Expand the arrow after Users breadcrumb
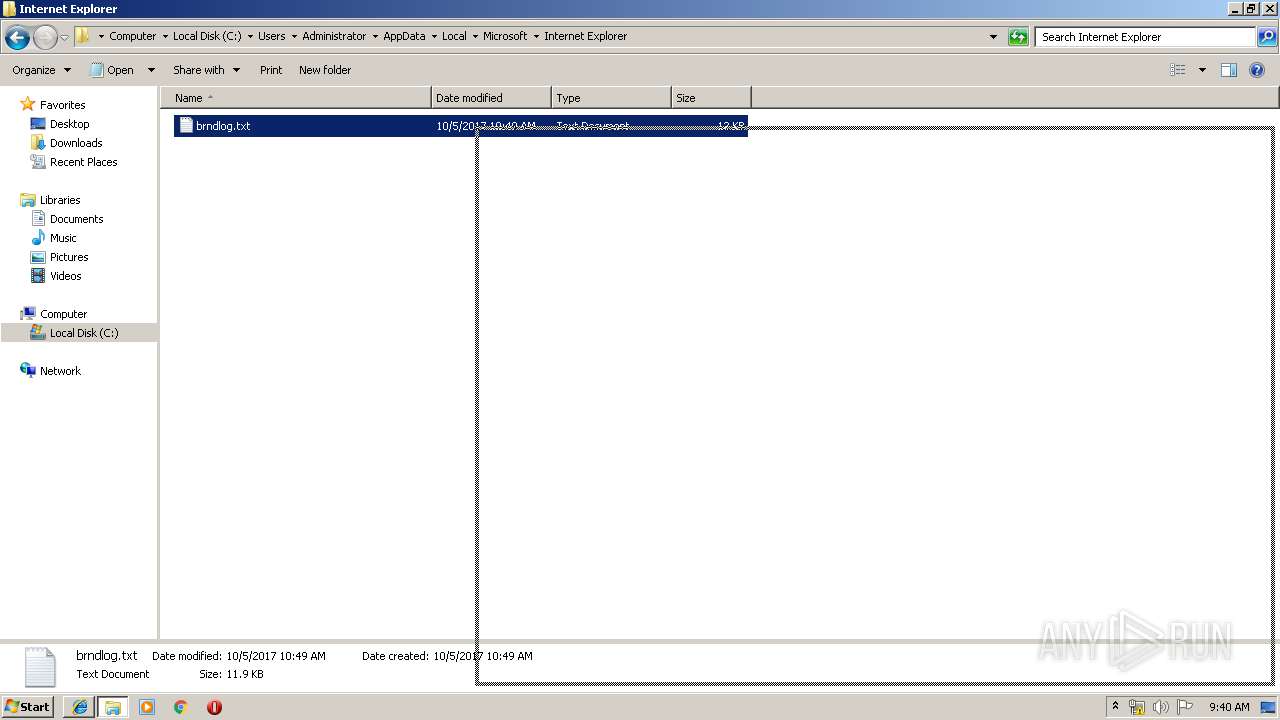This screenshot has height=720, width=1280. tap(294, 36)
